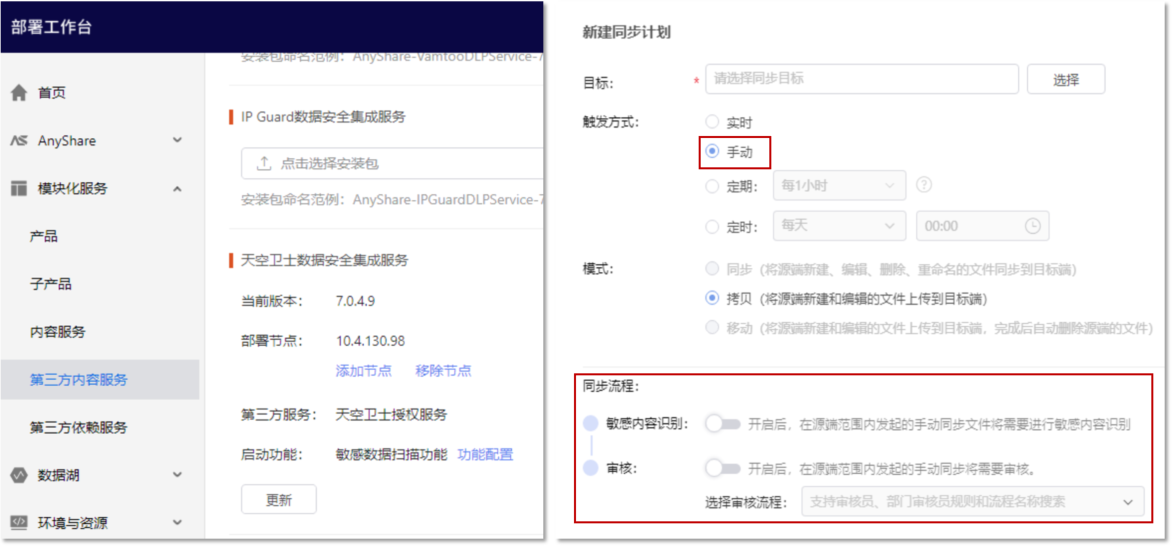Click the AnyShare logo icon in sidebar

pos(19,141)
